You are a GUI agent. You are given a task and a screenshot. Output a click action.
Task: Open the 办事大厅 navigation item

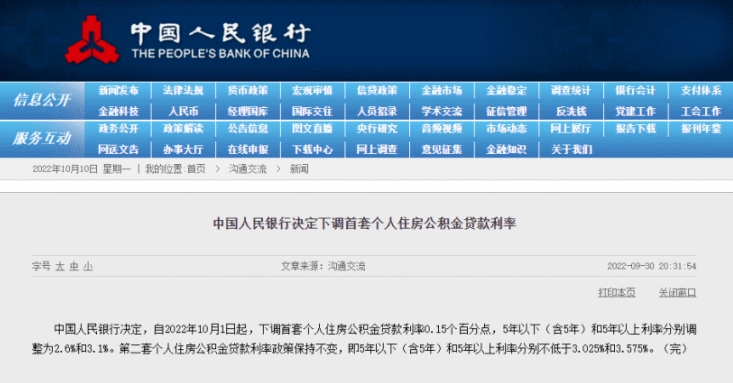[x=183, y=150]
